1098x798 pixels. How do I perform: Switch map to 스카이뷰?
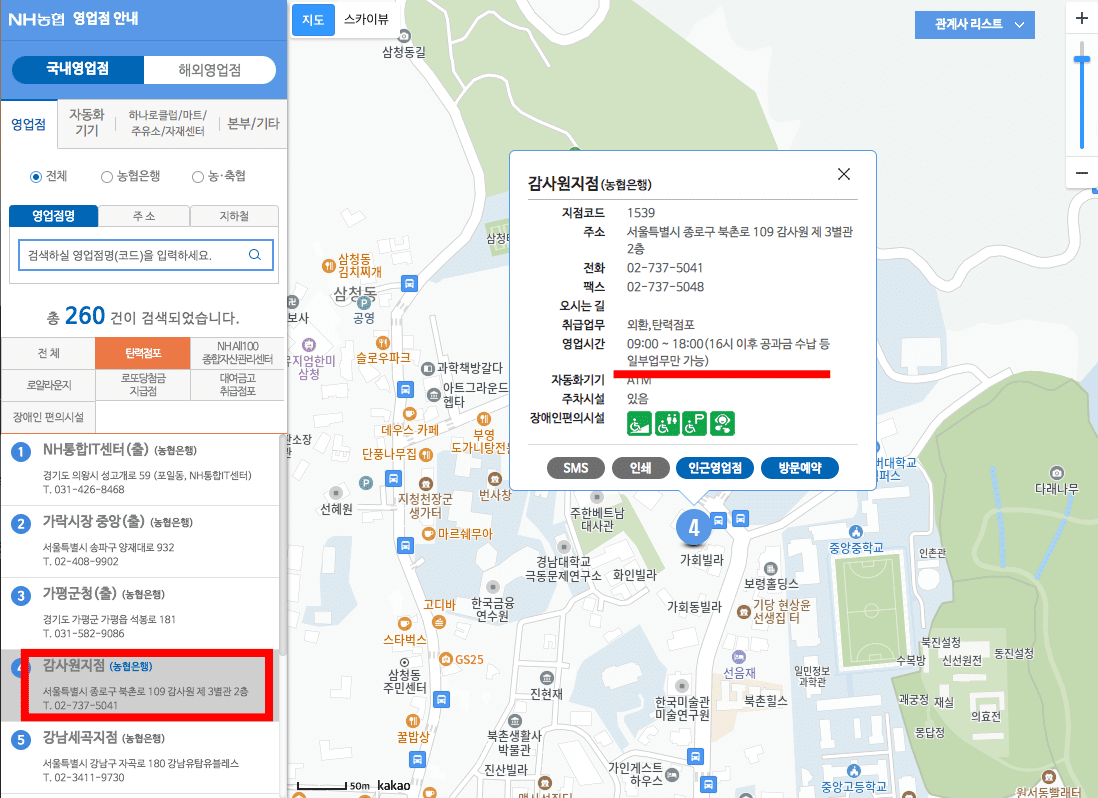(x=366, y=20)
